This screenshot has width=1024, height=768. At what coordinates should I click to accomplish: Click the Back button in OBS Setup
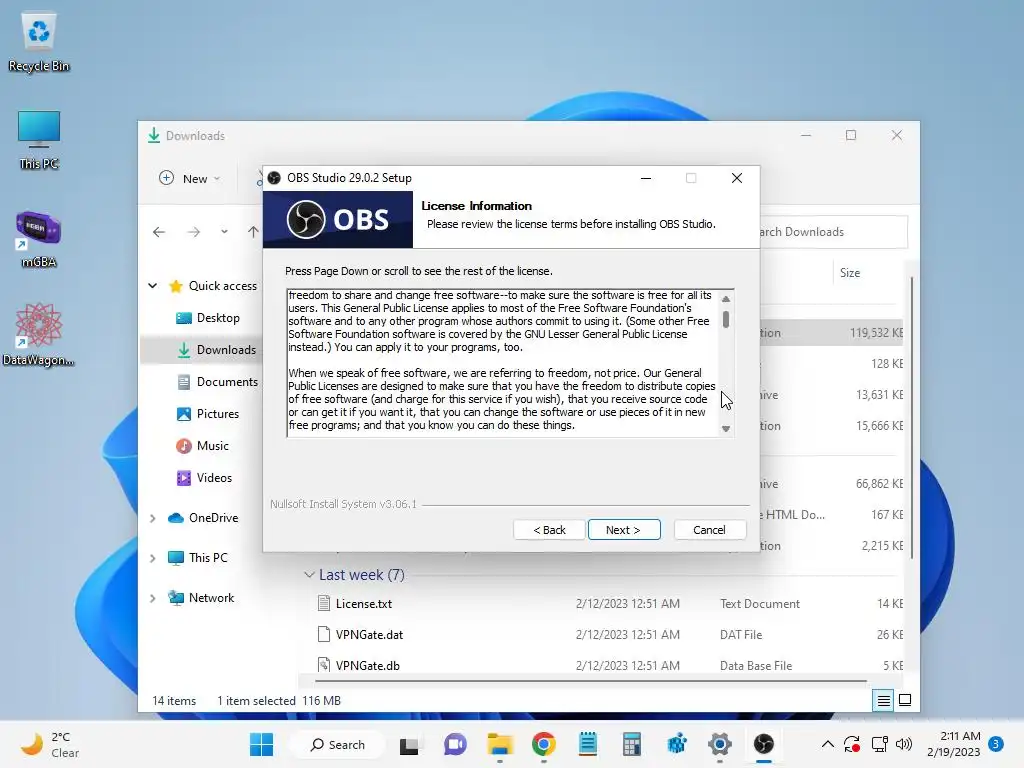(549, 530)
